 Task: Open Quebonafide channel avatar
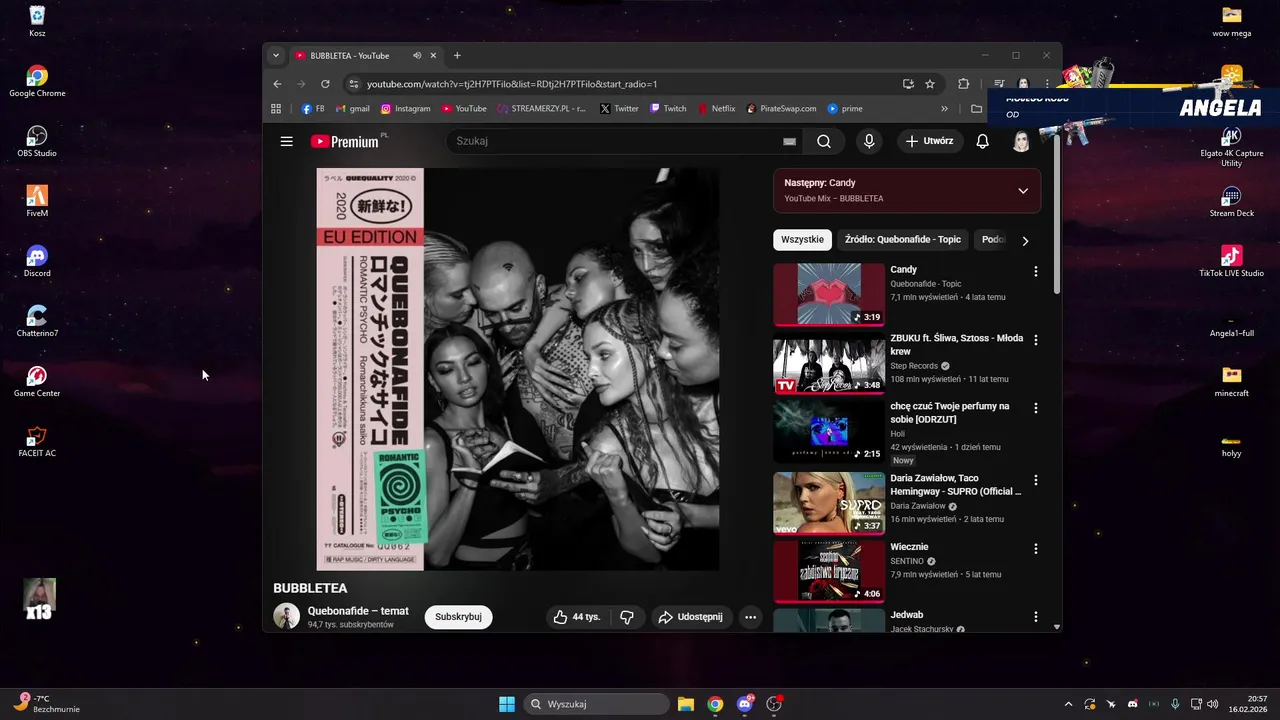pos(287,616)
